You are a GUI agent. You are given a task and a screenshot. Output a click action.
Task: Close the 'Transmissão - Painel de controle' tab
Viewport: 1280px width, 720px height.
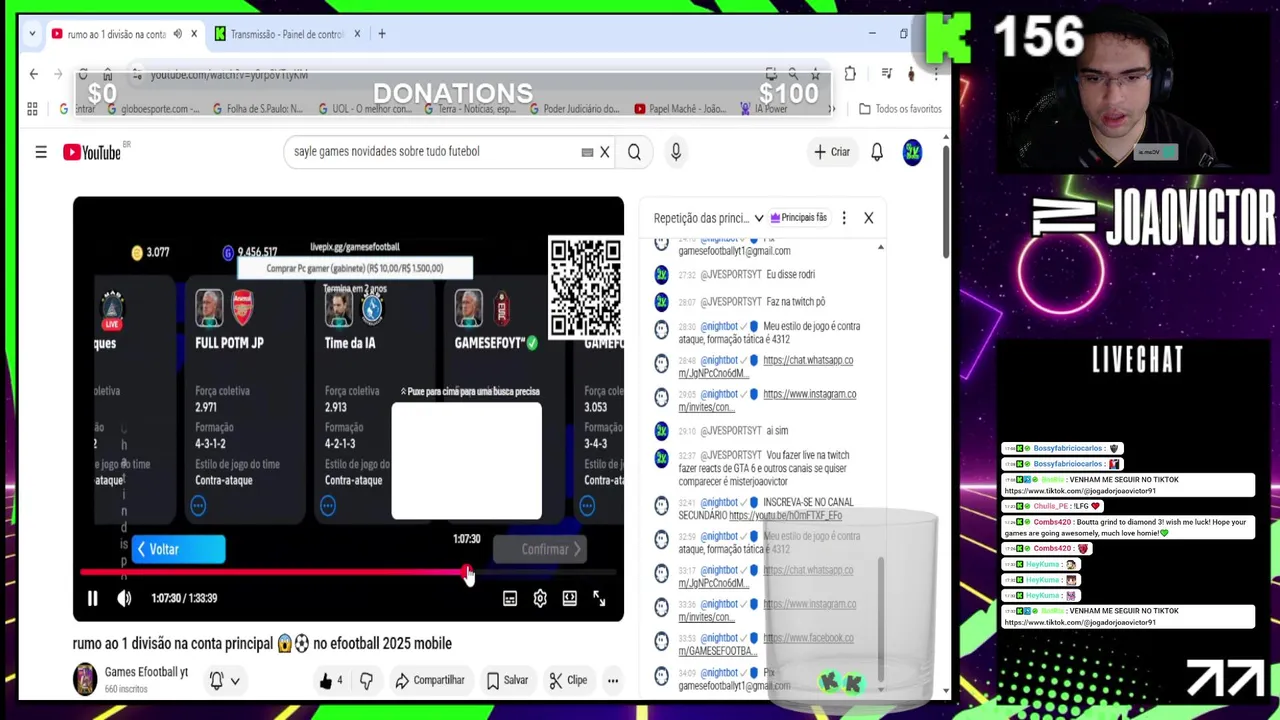point(357,34)
